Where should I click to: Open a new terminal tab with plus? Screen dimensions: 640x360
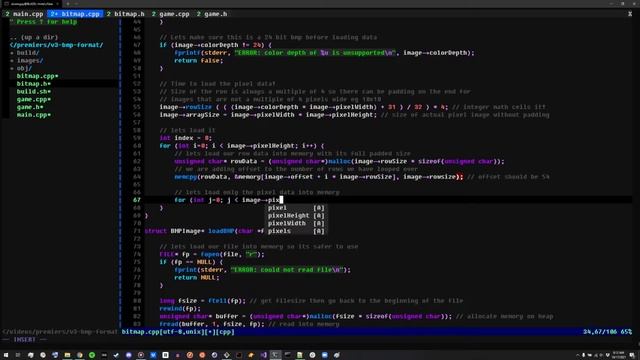[x=68, y=4]
